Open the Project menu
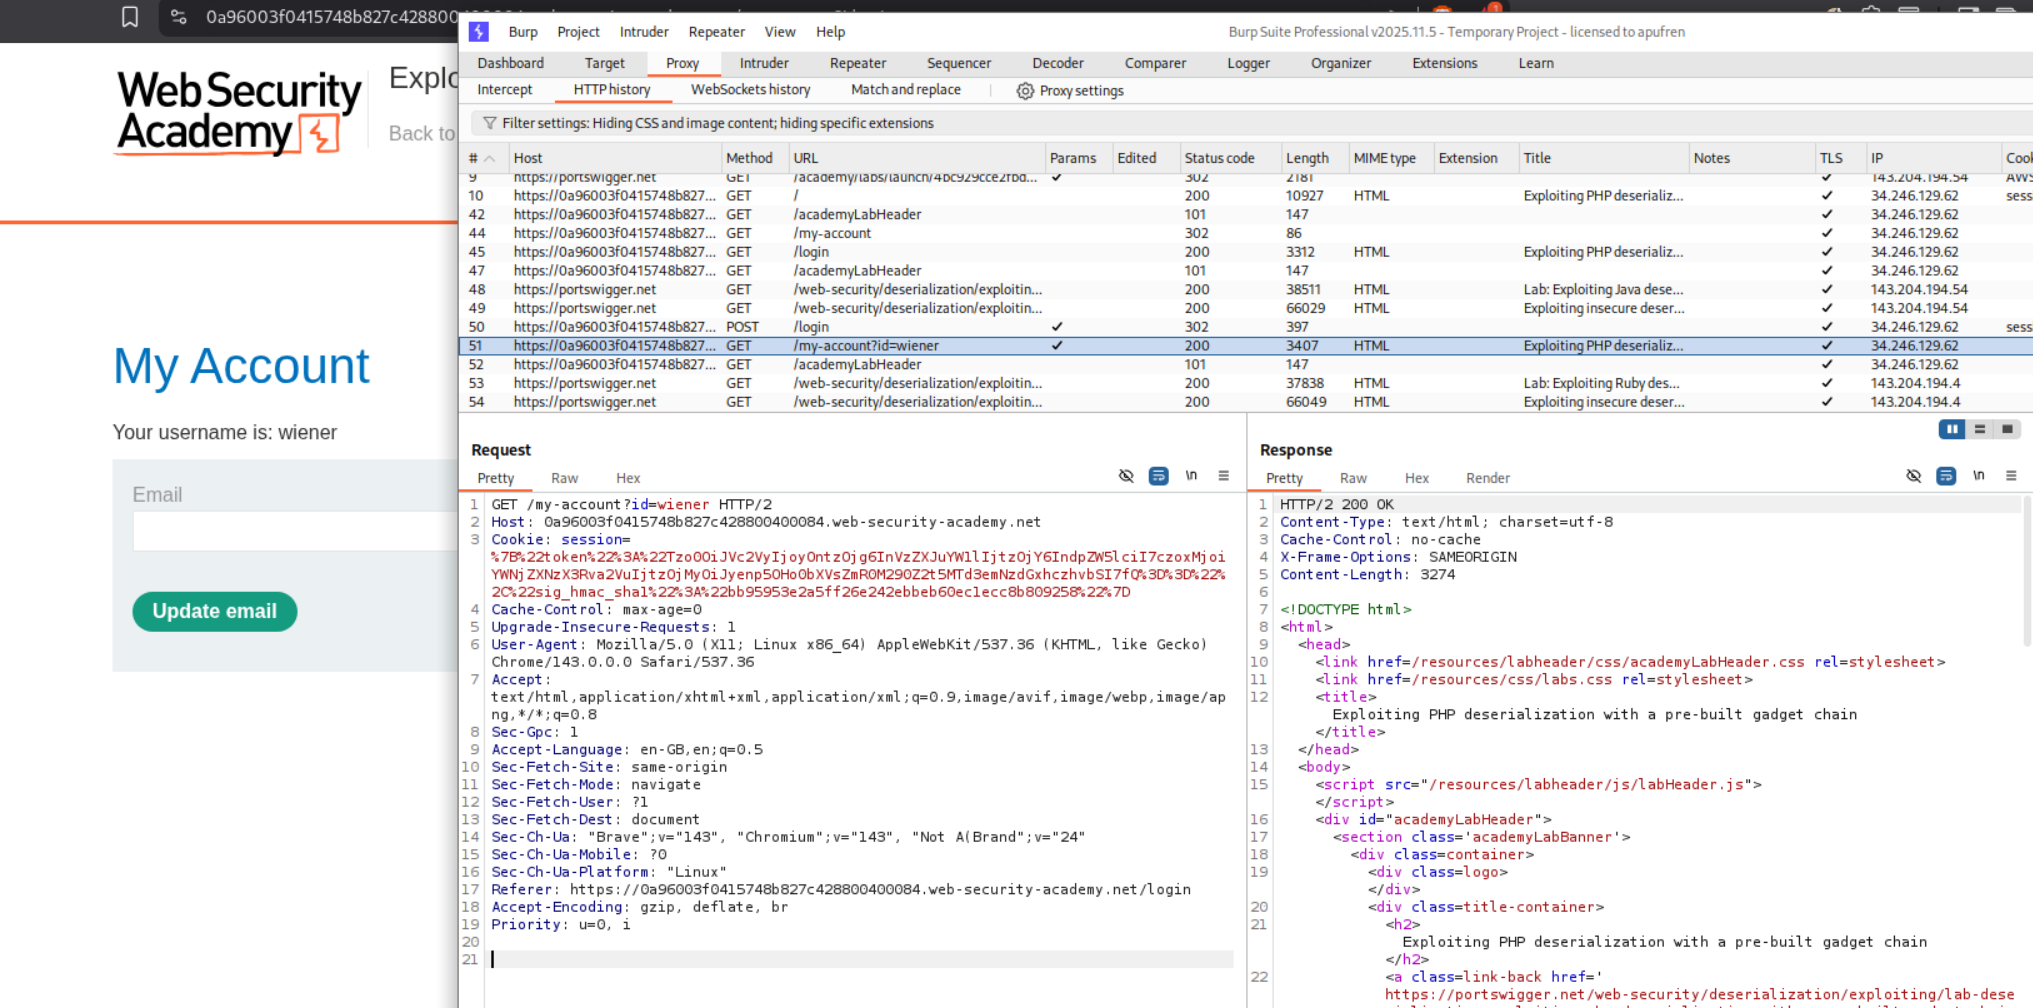The height and width of the screenshot is (1008, 2033). [578, 32]
